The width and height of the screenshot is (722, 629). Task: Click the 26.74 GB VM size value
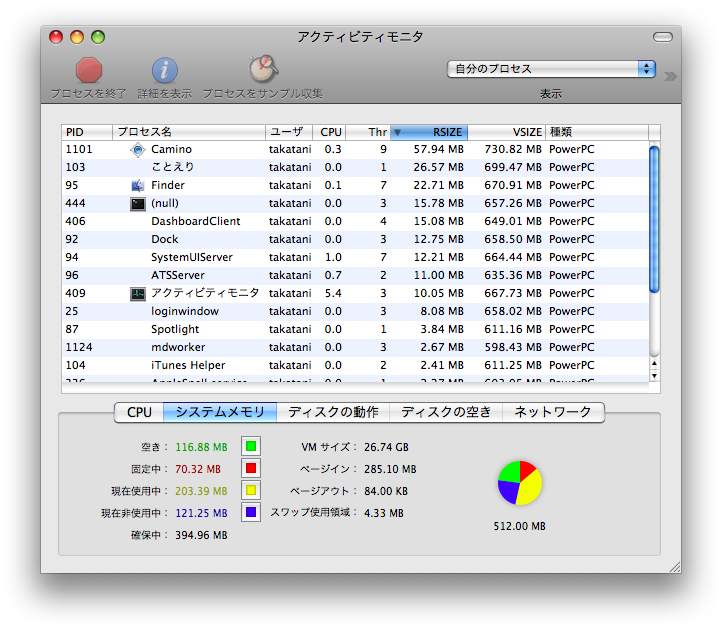(386, 447)
